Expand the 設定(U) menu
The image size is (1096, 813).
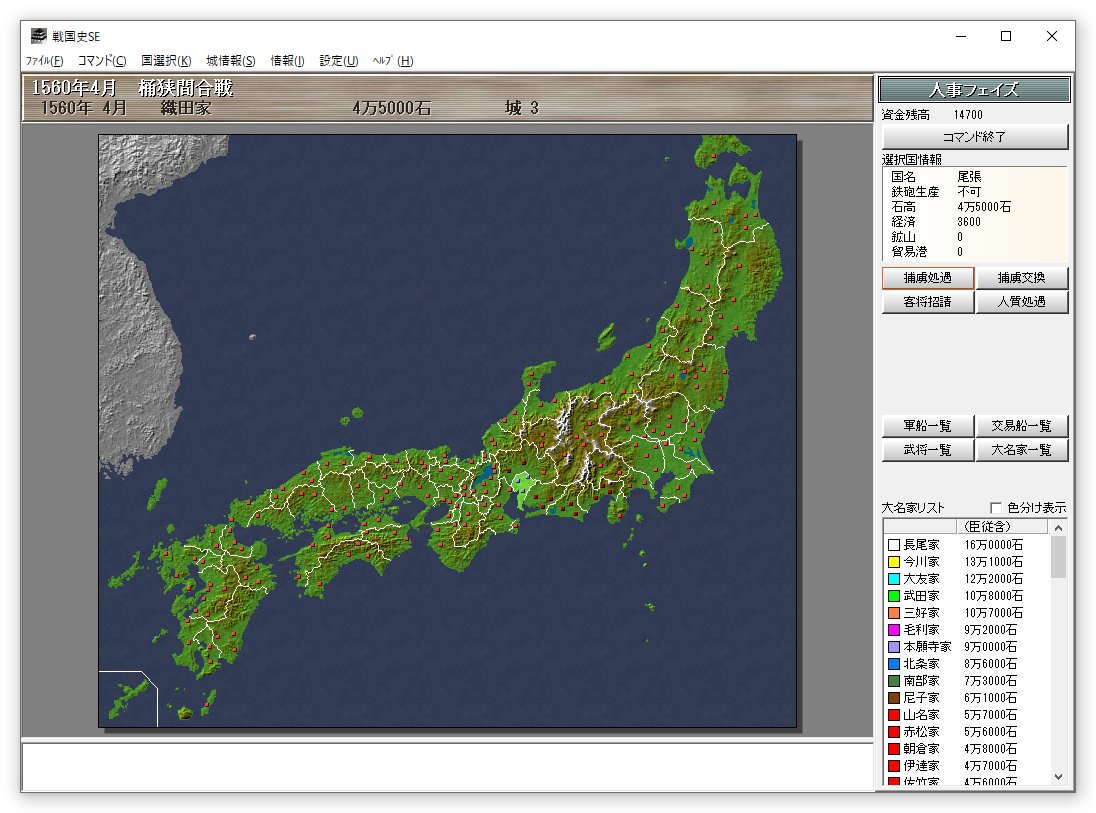coord(339,61)
